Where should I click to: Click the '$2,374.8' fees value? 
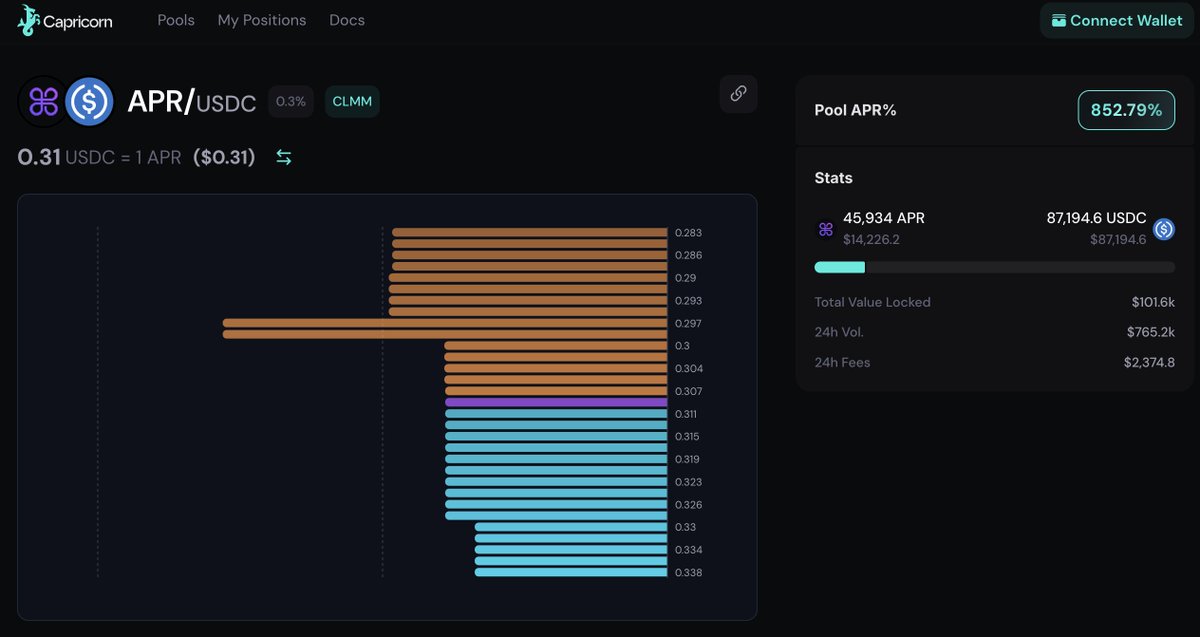(x=1149, y=362)
